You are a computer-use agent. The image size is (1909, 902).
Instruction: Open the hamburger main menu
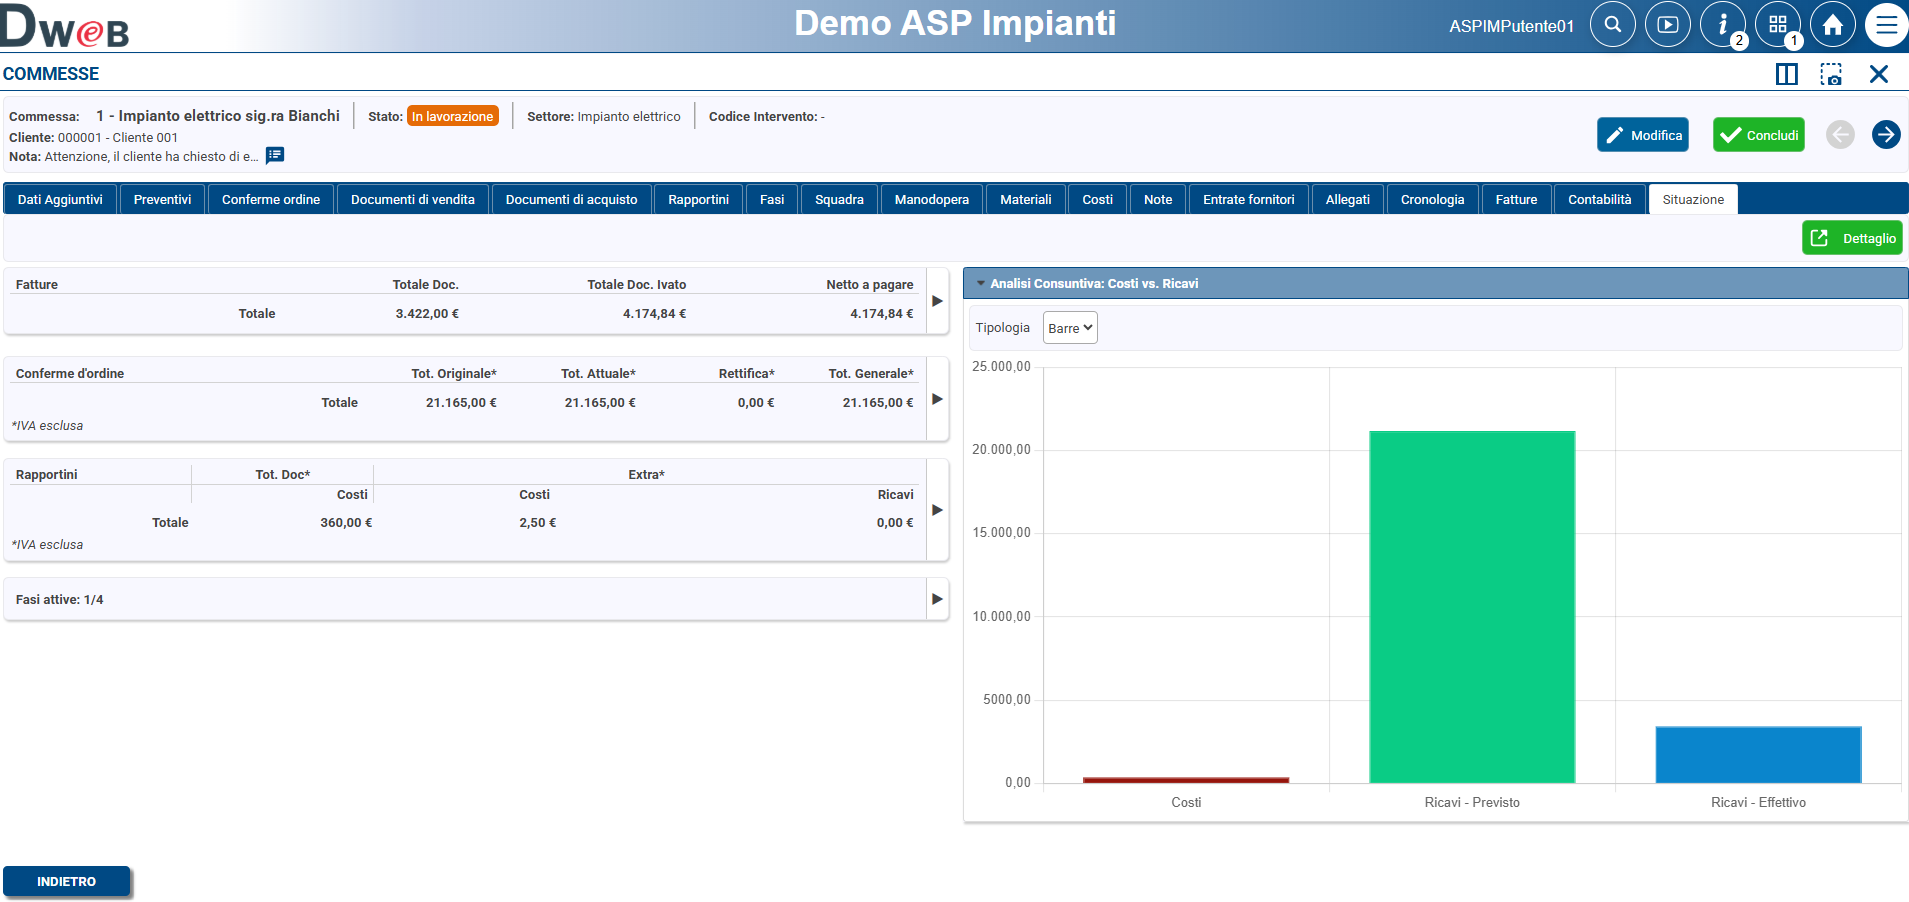[1886, 25]
